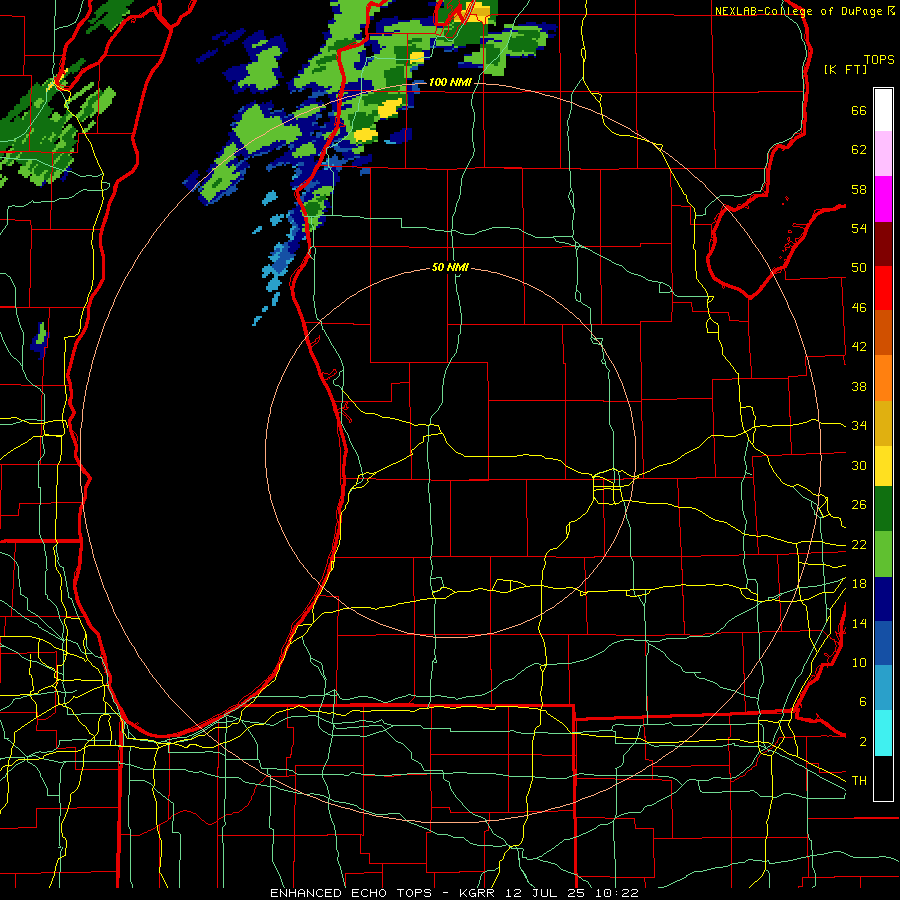Click the '50' legend value label

[859, 268]
